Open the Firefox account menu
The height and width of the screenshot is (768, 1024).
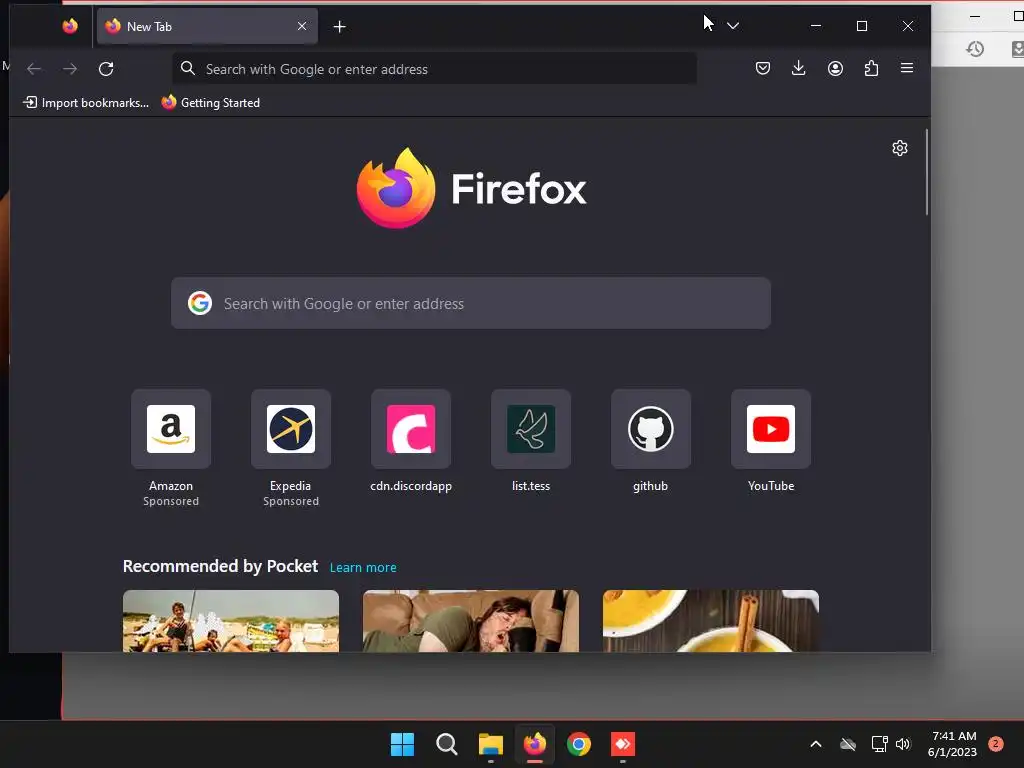tap(835, 68)
